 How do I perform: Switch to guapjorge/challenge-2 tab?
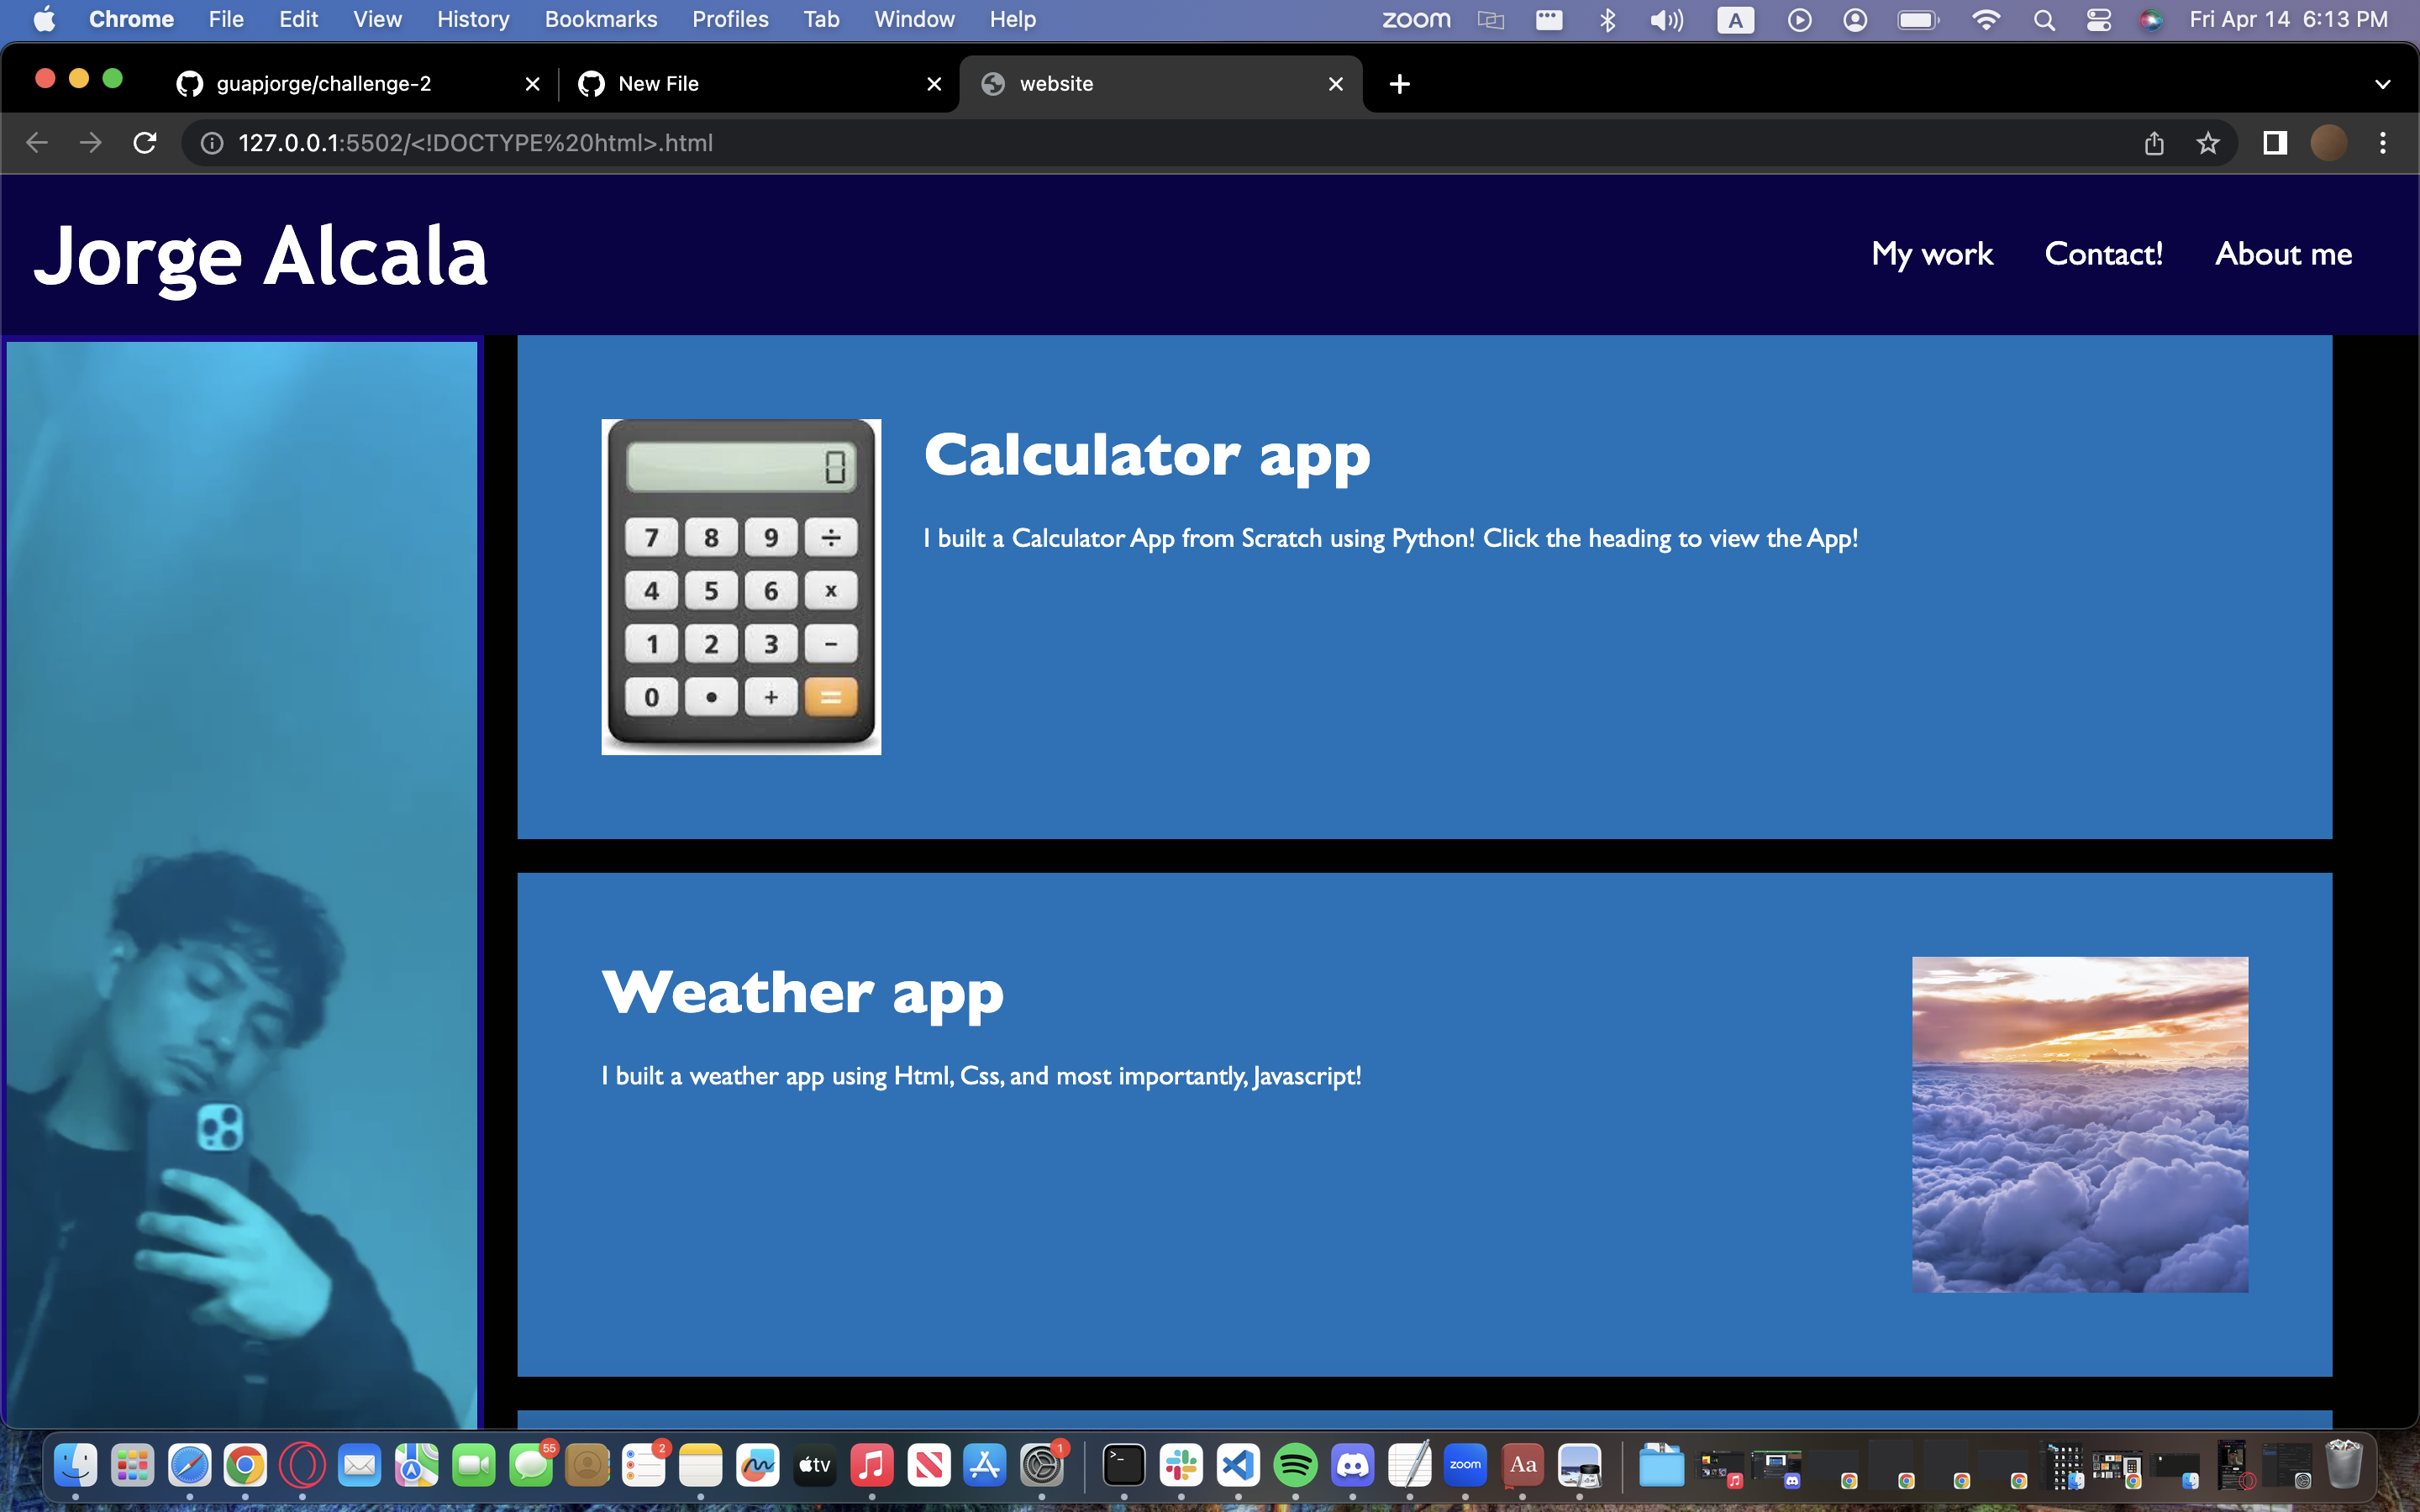tap(323, 84)
